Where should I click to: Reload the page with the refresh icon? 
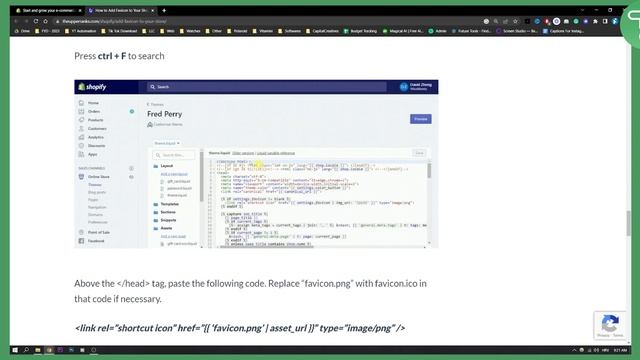(x=36, y=21)
